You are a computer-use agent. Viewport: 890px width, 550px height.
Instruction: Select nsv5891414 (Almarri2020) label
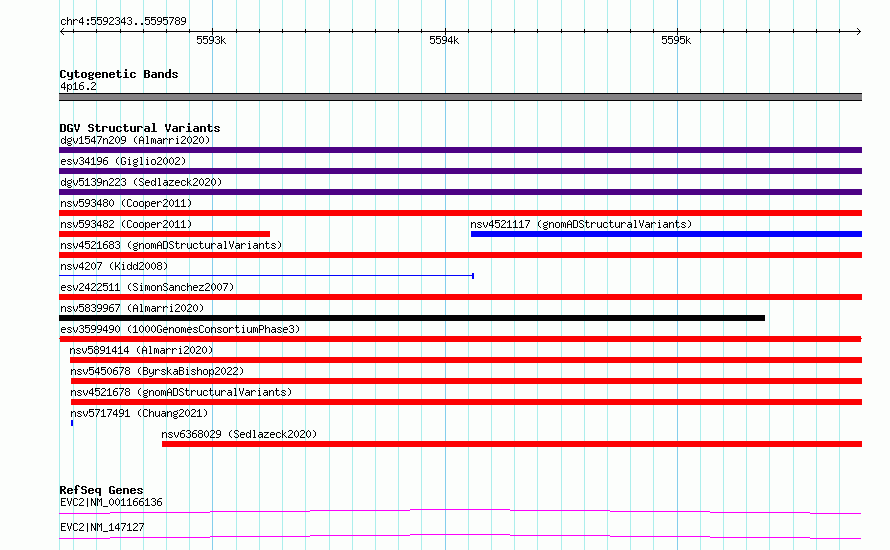(x=141, y=350)
